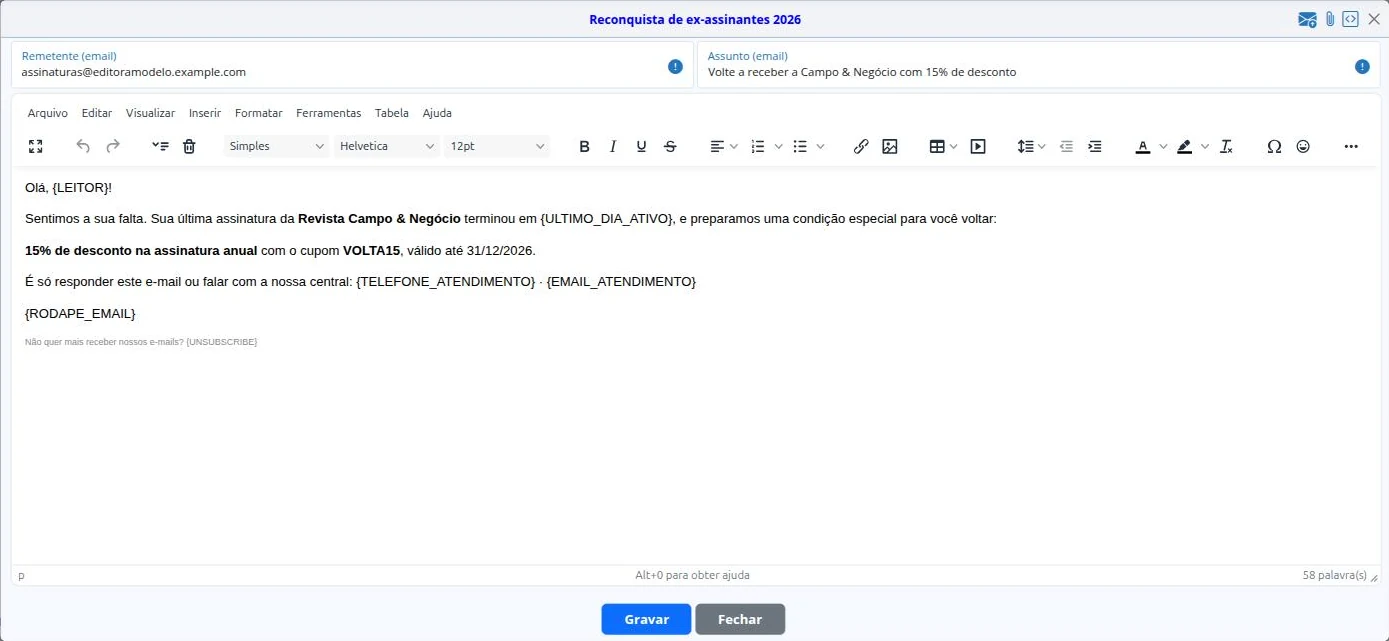1389x641 pixels.
Task: Clear formatting with the Tx icon
Action: point(1227,146)
